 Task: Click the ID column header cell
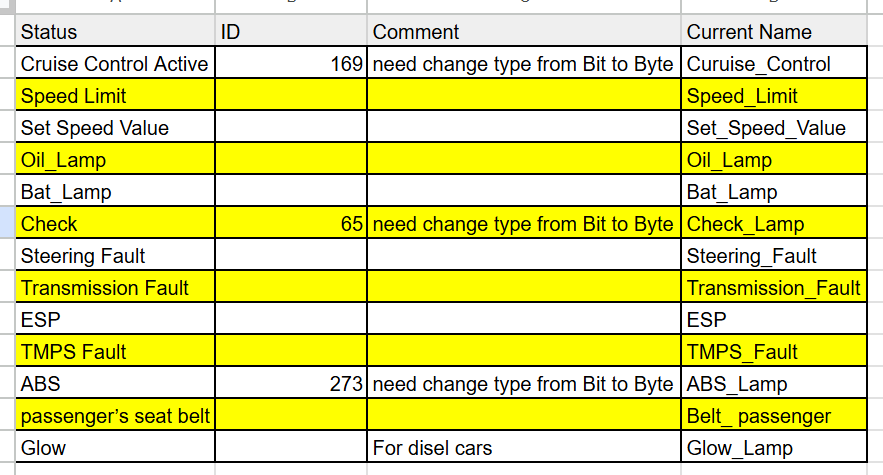click(291, 32)
